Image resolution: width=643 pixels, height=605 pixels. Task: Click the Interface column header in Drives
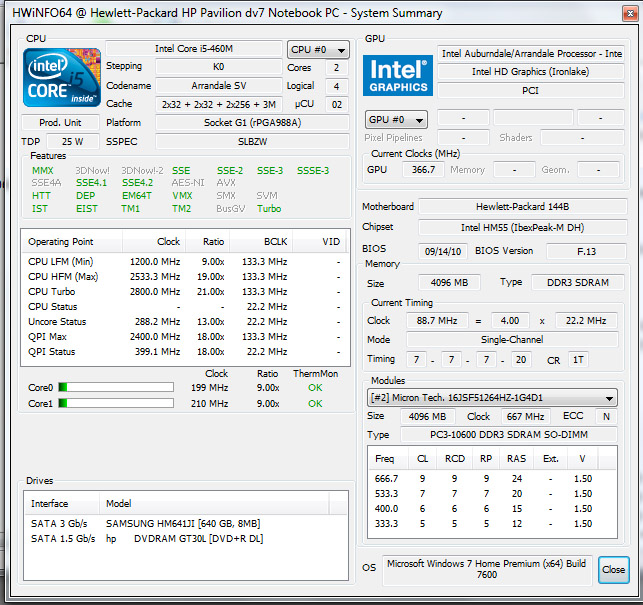[62, 503]
